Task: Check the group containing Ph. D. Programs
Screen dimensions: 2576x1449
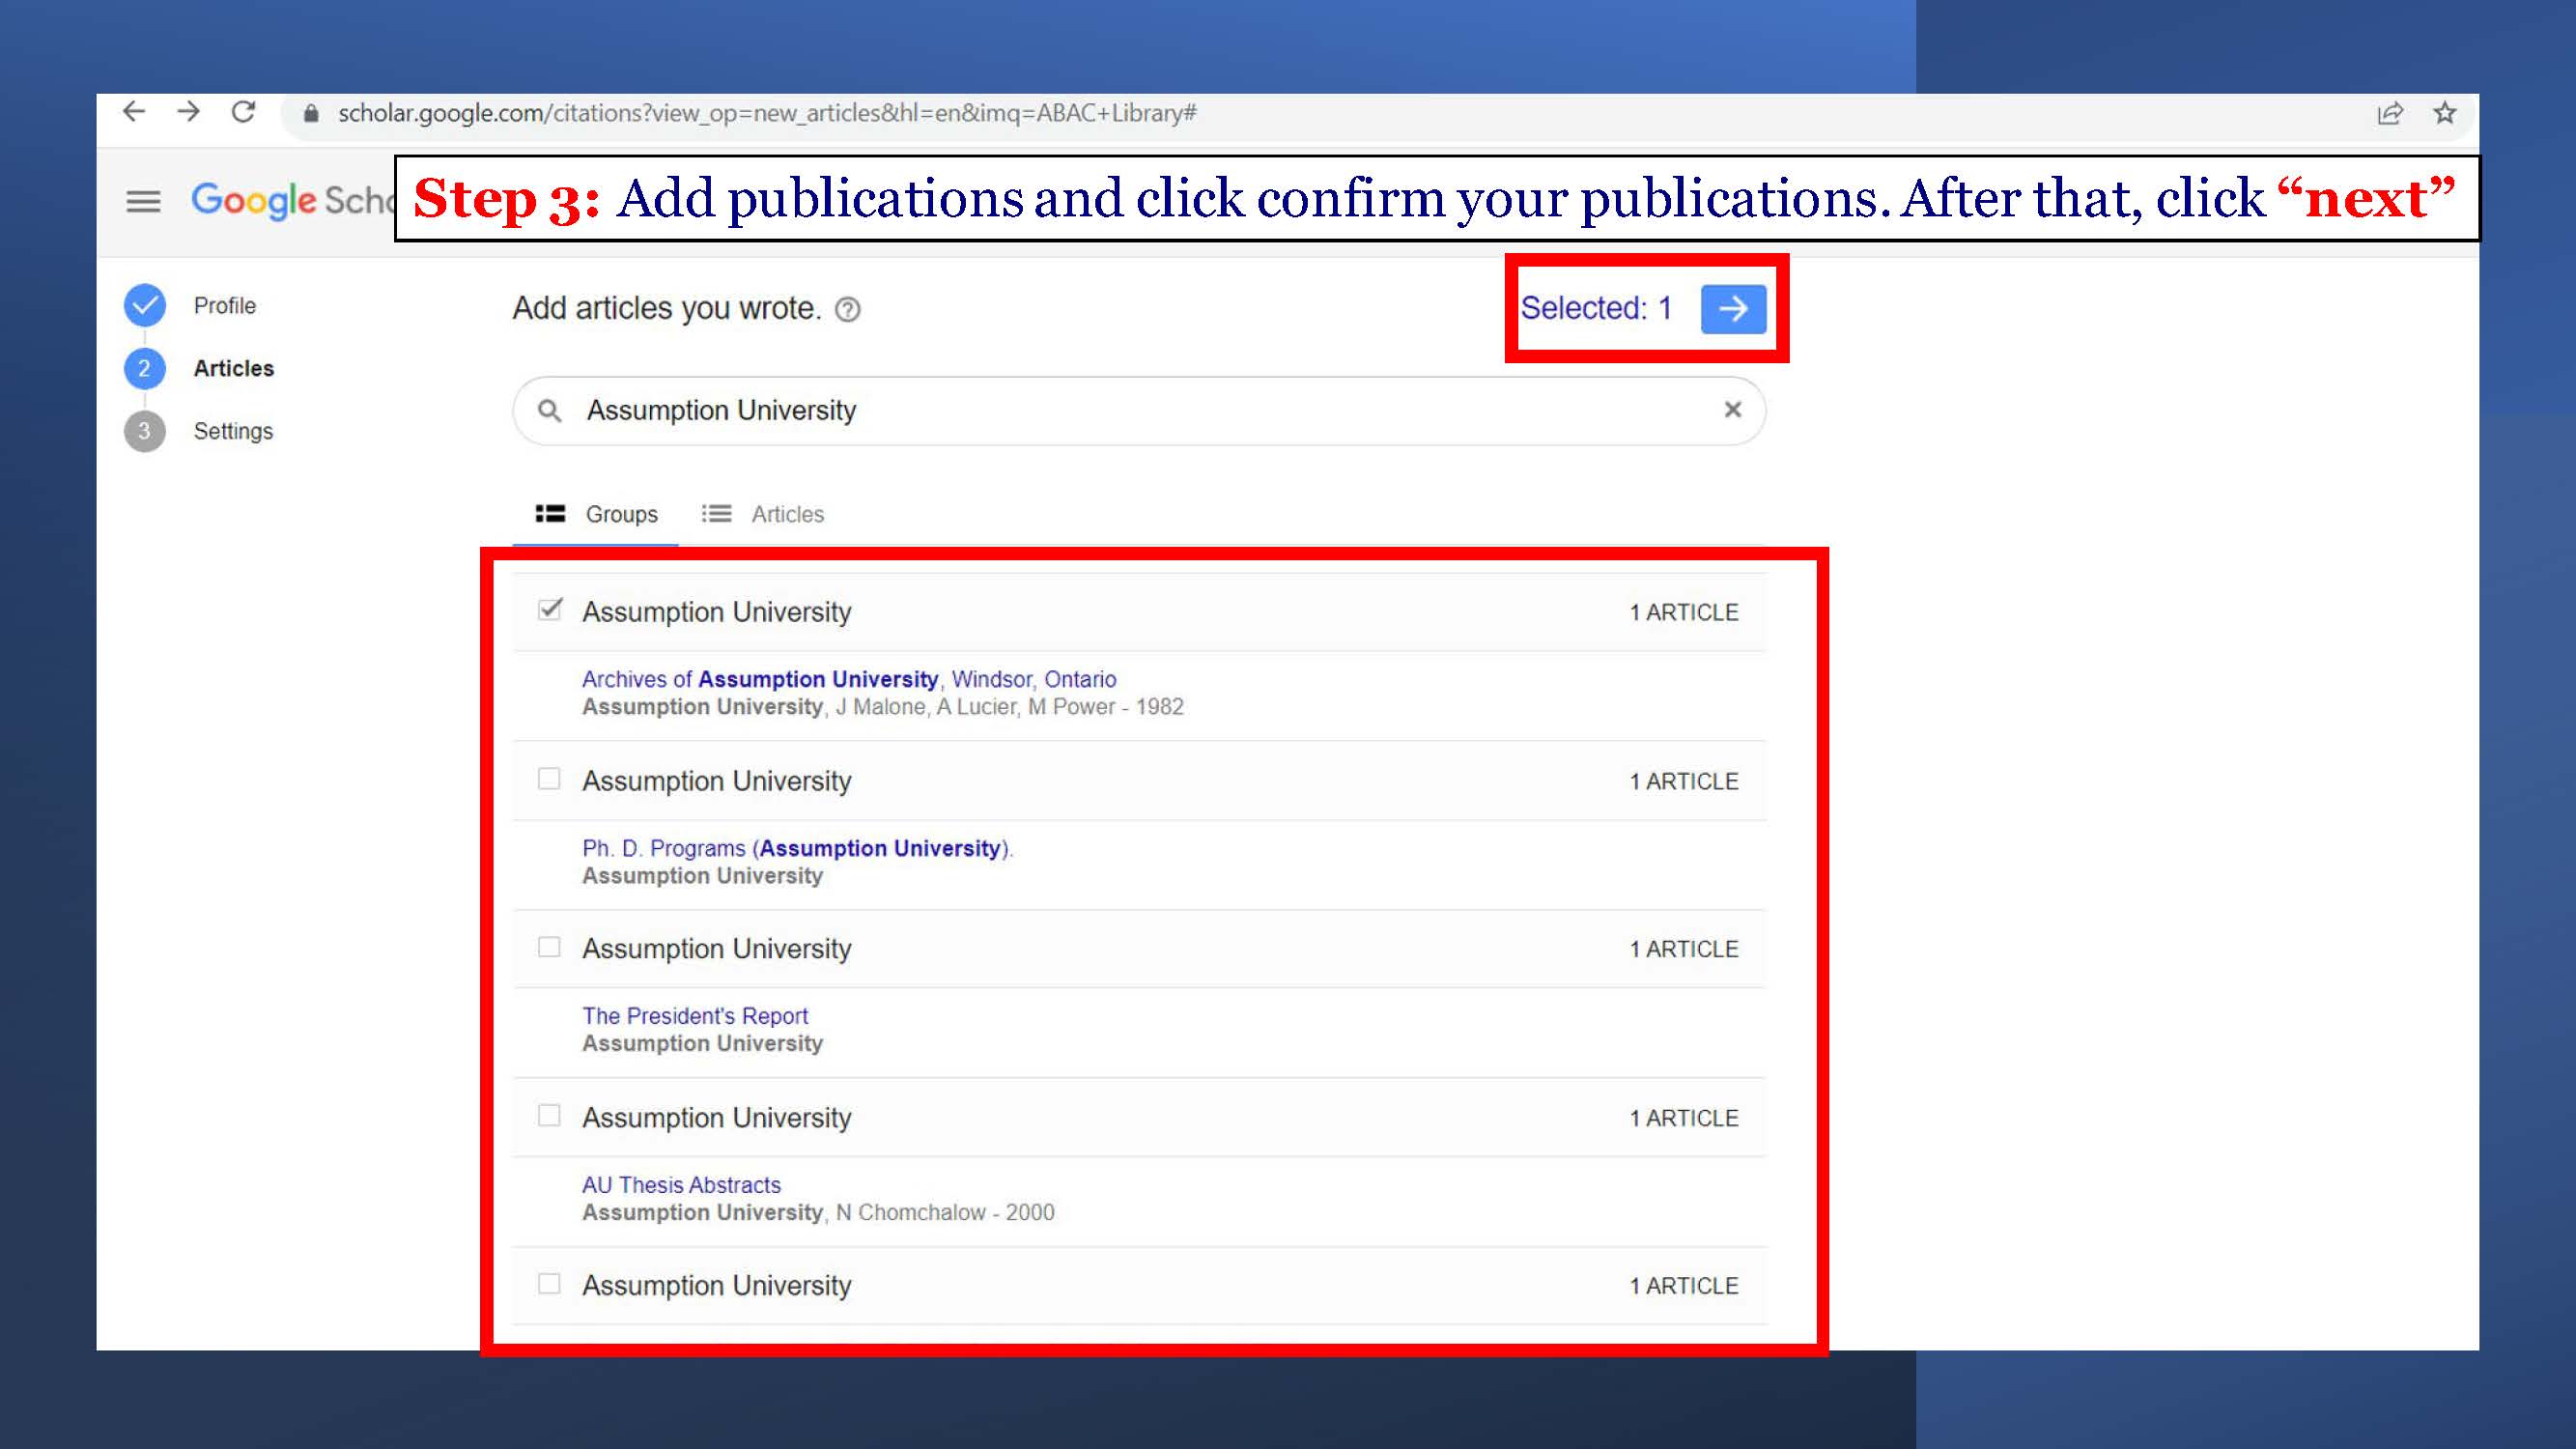Action: click(x=549, y=779)
